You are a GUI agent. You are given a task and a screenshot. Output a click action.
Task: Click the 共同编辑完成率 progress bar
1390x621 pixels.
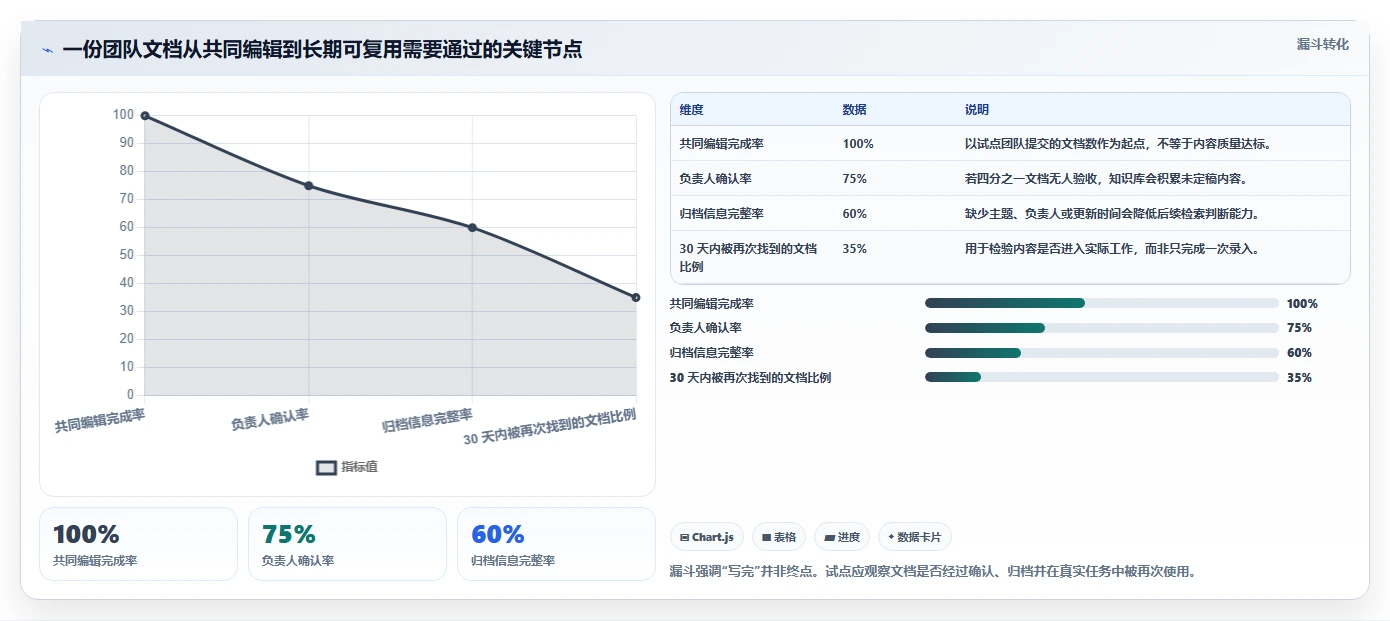click(x=1102, y=303)
